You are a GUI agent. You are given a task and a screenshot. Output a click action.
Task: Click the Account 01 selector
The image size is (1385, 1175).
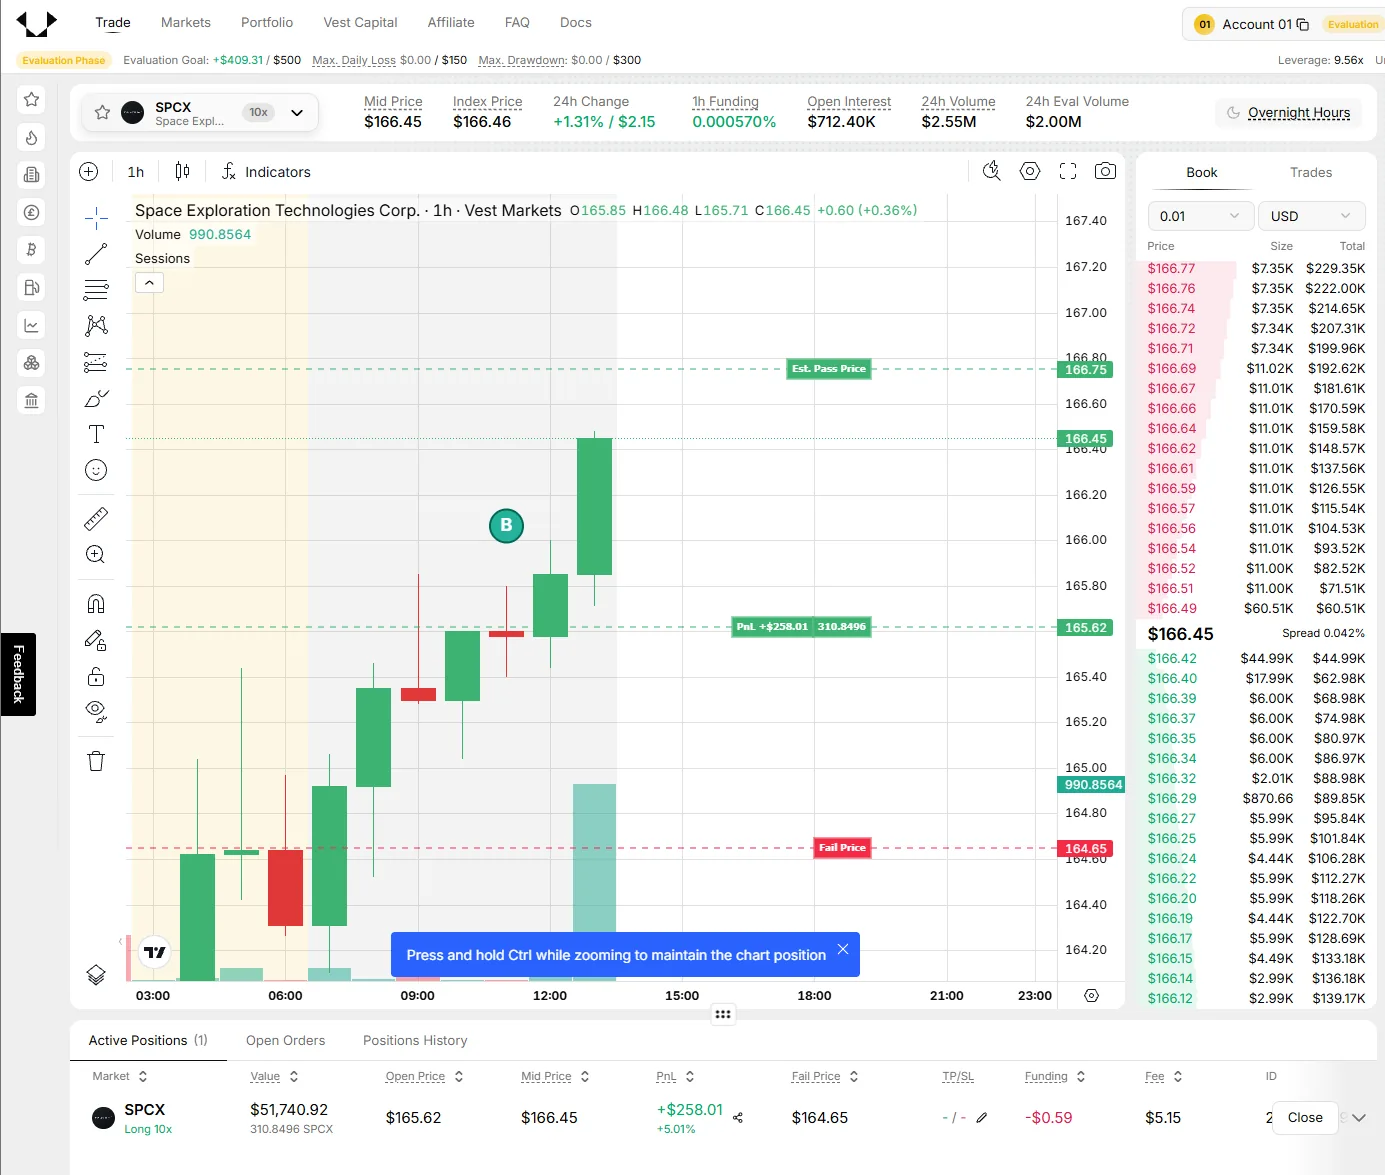(1258, 24)
